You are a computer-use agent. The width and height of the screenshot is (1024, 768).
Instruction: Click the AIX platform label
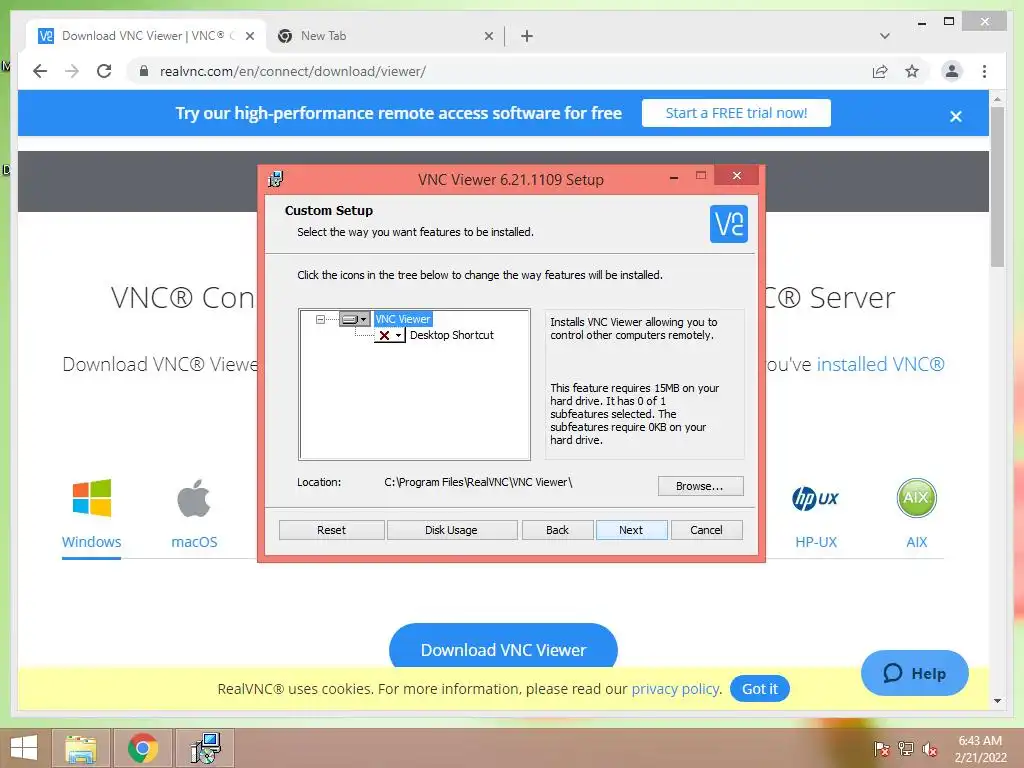click(x=916, y=542)
